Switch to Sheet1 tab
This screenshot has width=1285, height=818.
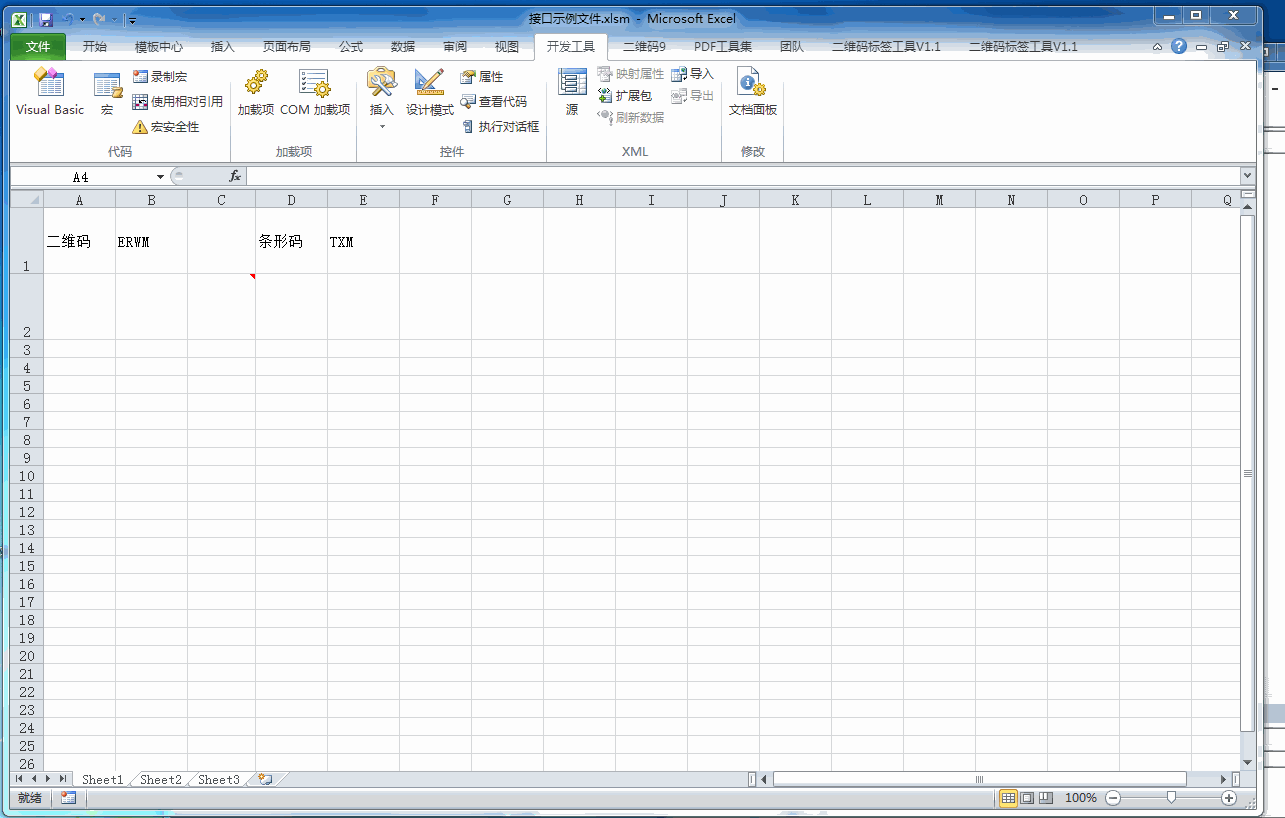click(103, 779)
